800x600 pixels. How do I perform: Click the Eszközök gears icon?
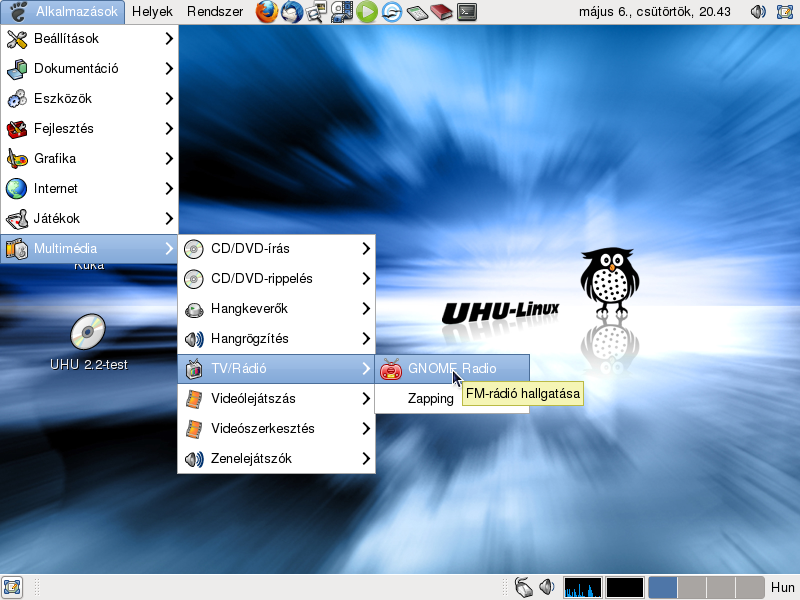coord(17,98)
